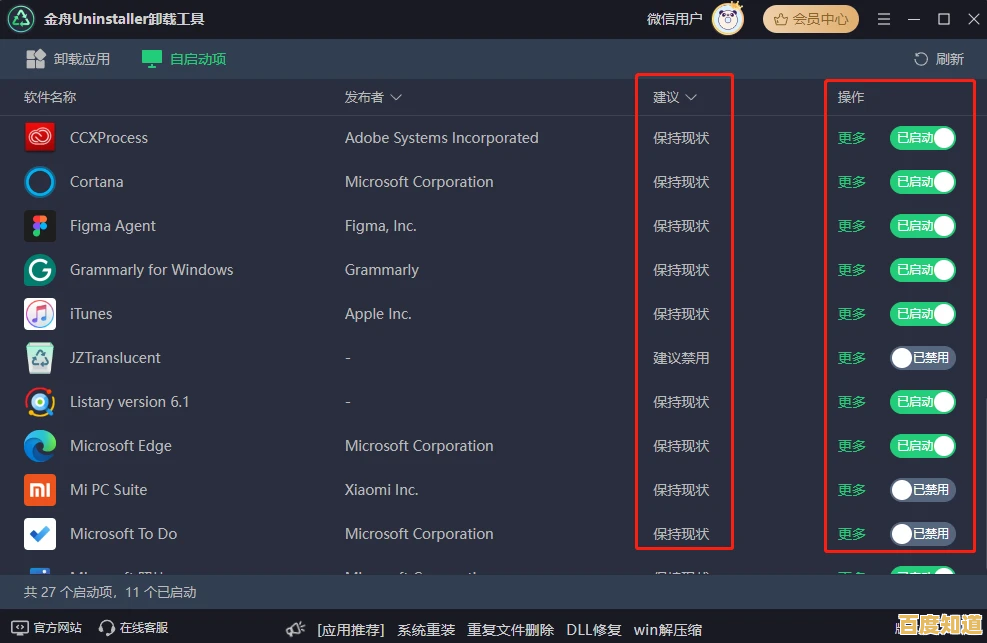Viewport: 987px width, 643px height.
Task: Enable JZTranslucent startup toggle
Action: tap(922, 358)
